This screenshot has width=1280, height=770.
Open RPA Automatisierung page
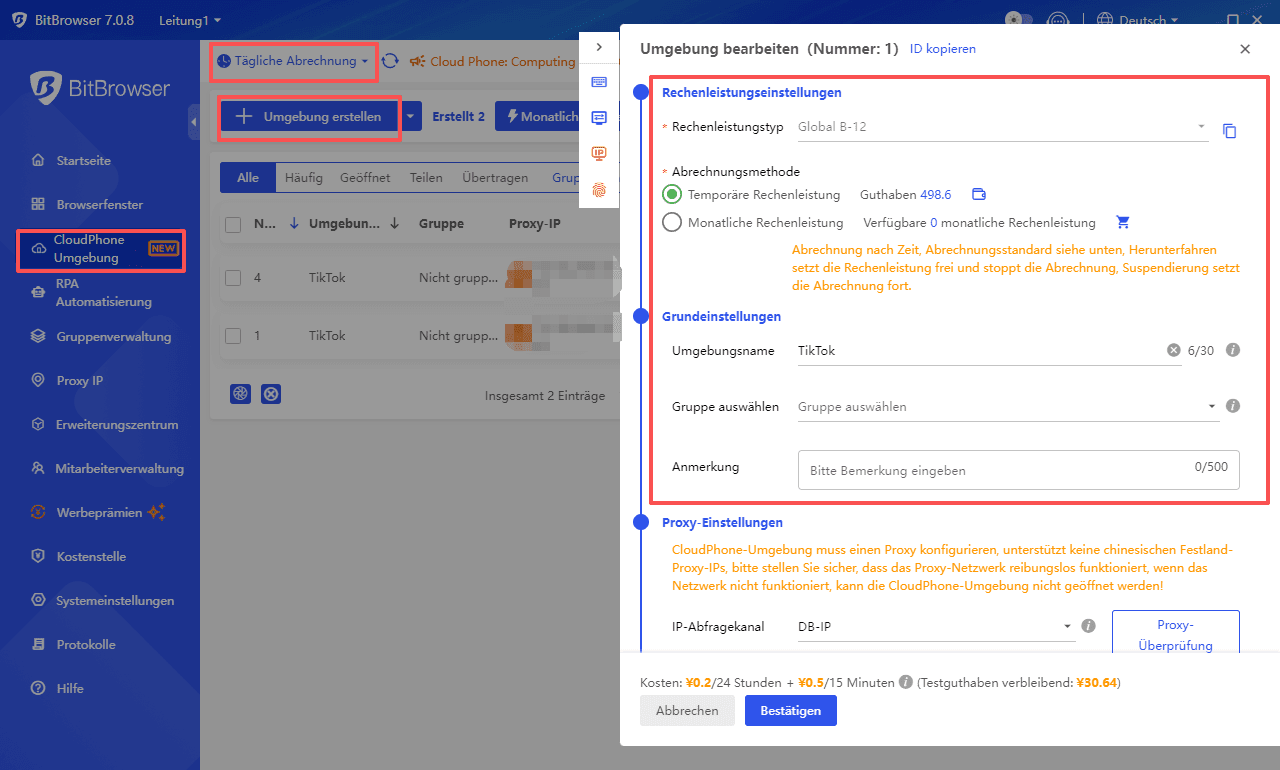point(104,293)
